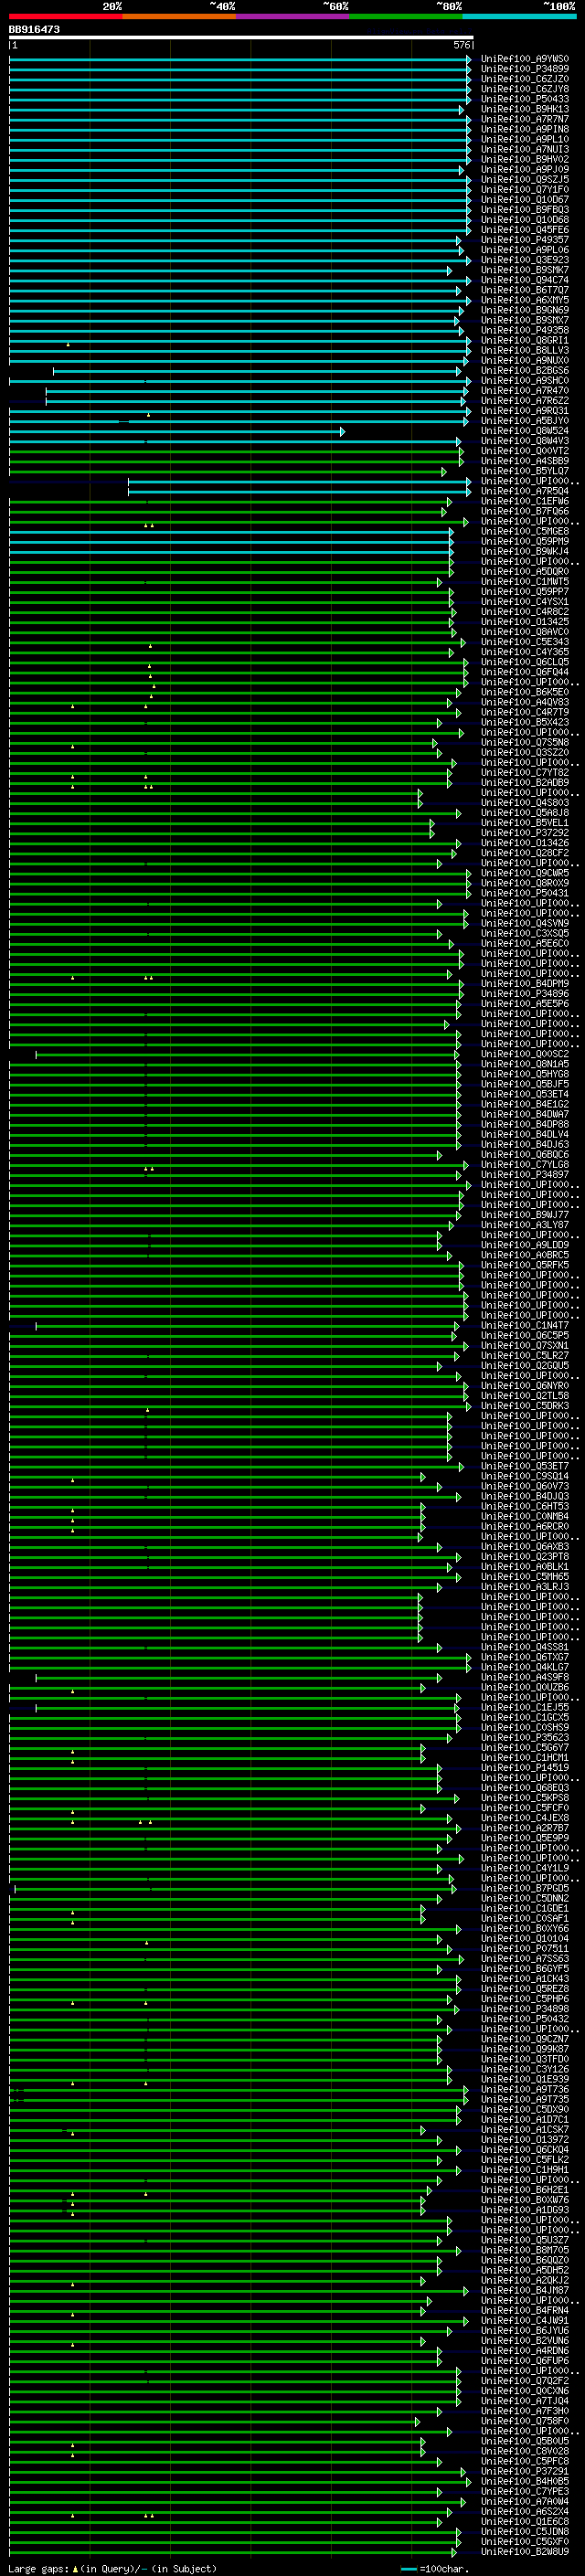Select the UniRef100_Q45FE6 label
The width and height of the screenshot is (585, 2576).
coord(524,230)
